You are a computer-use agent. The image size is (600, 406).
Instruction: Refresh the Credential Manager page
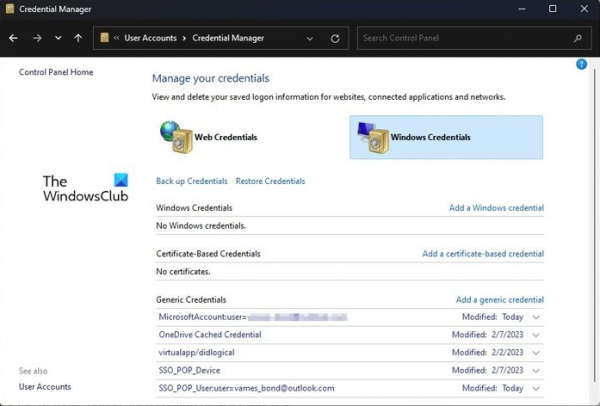(335, 38)
